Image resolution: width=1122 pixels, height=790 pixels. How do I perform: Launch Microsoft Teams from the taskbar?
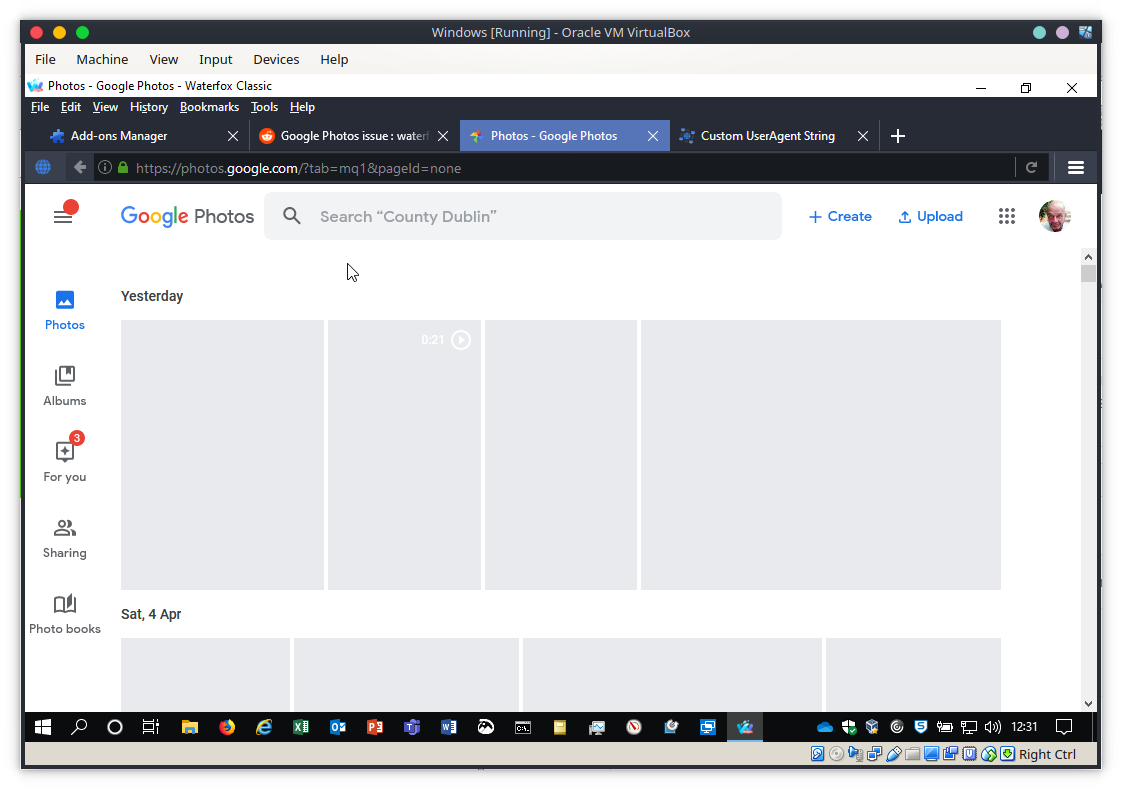point(411,727)
